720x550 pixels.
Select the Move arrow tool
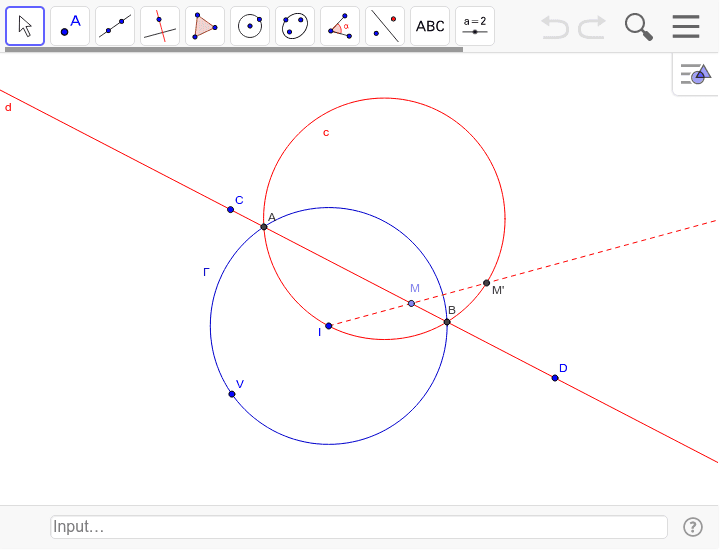[x=25, y=26]
